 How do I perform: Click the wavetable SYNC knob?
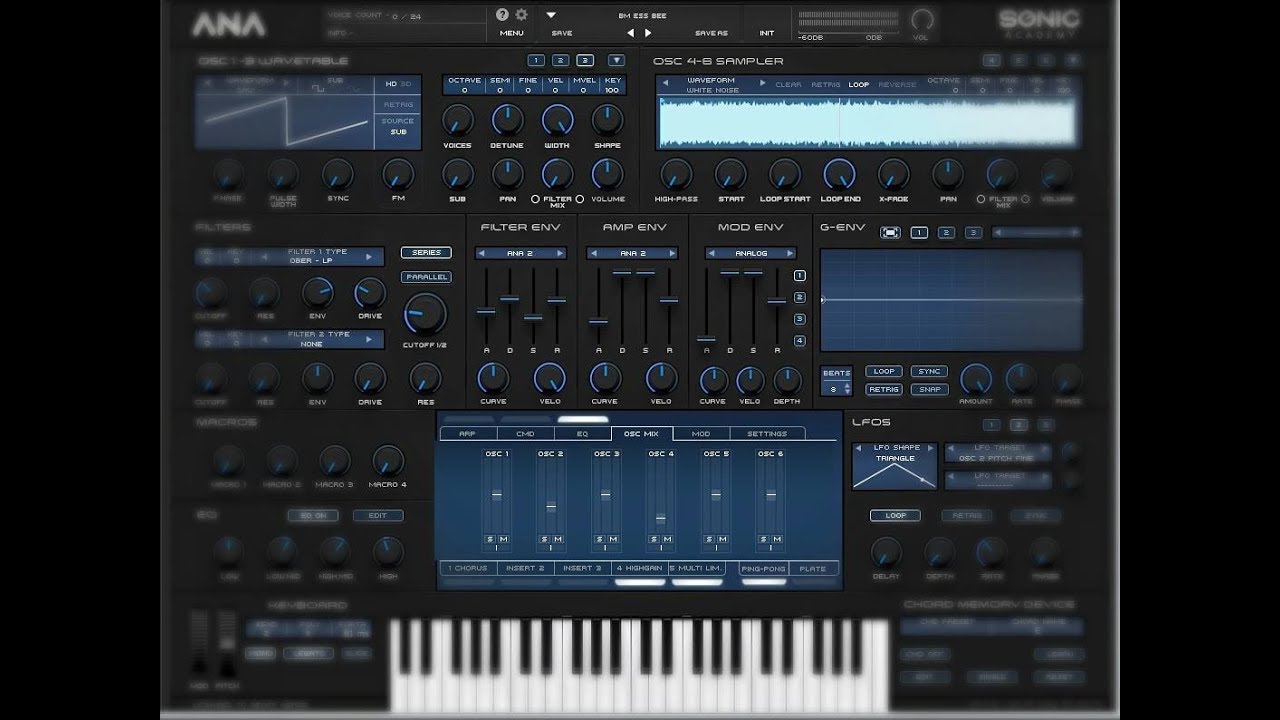(x=337, y=175)
